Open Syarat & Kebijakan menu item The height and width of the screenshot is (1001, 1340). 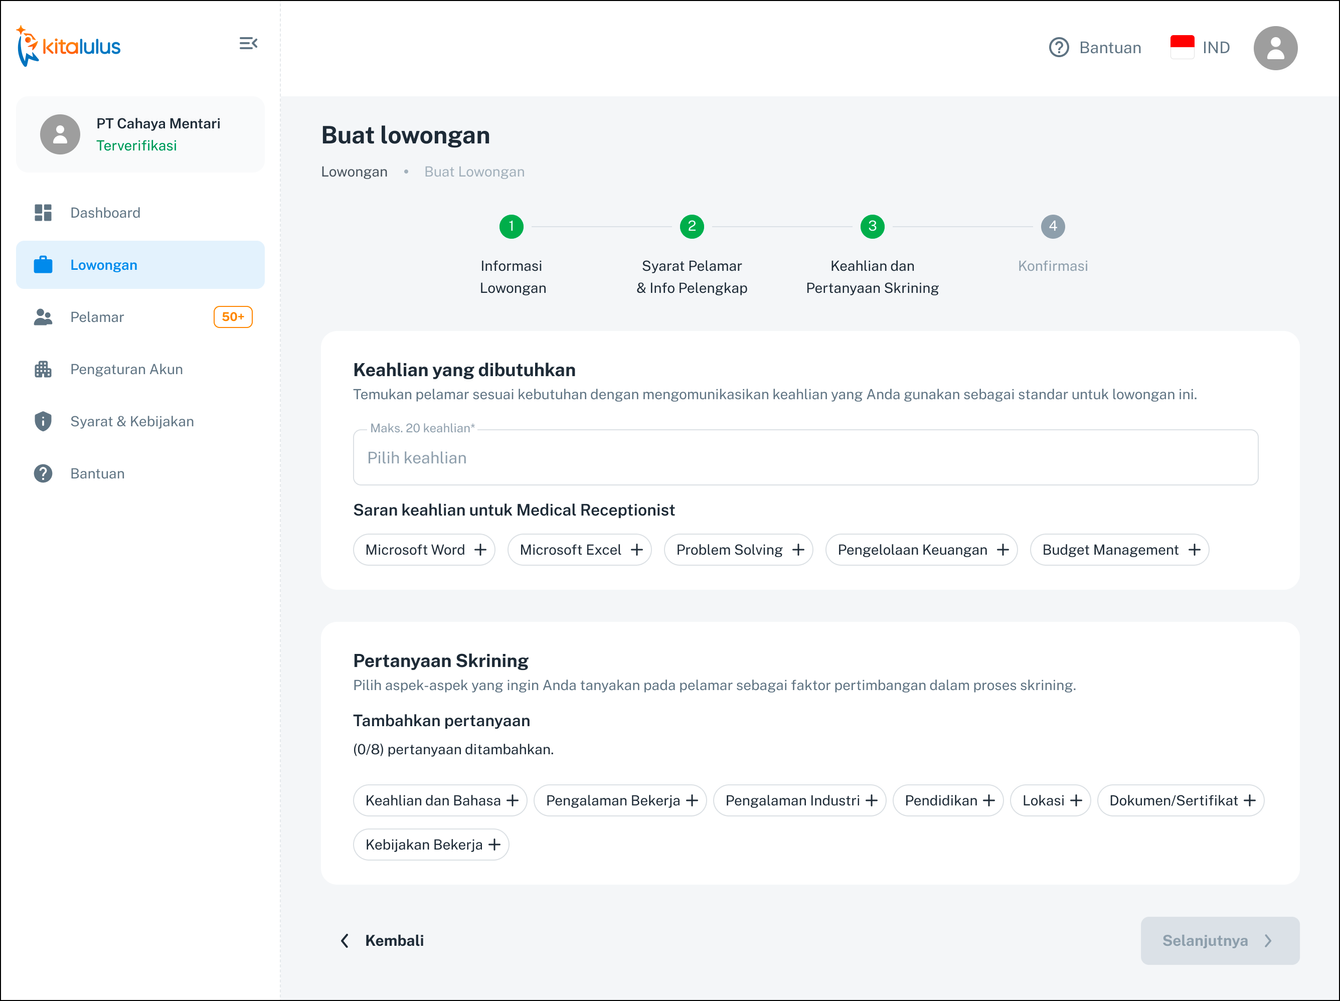[140, 421]
